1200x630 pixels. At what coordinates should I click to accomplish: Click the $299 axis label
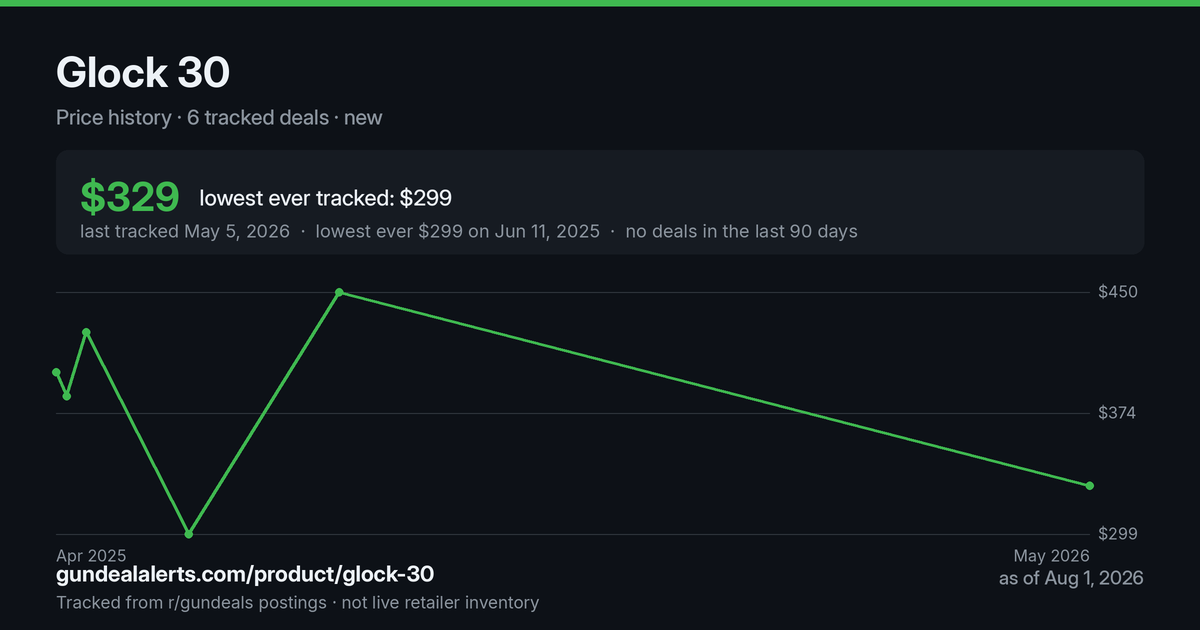tap(1118, 534)
